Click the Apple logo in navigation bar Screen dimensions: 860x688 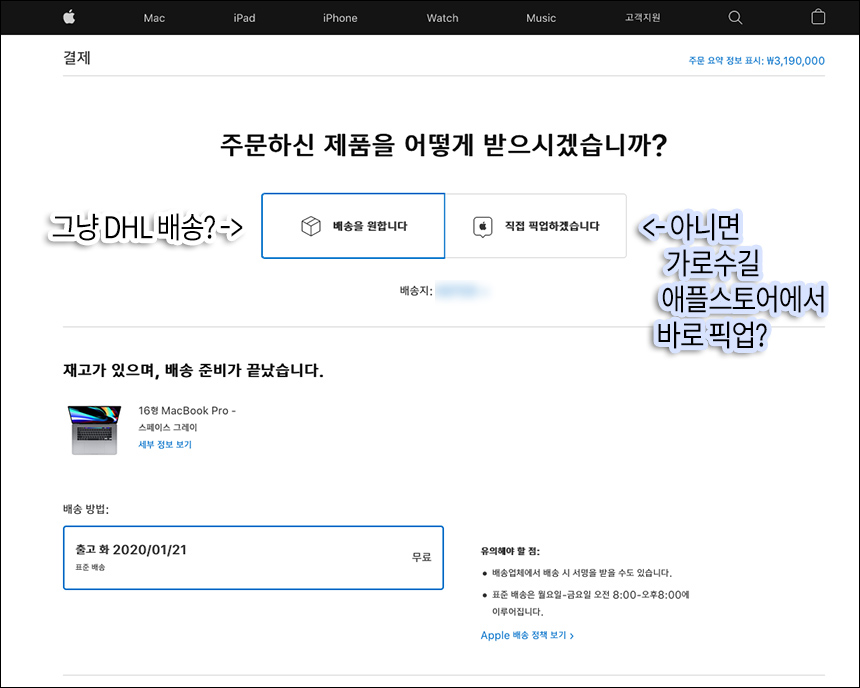click(69, 18)
